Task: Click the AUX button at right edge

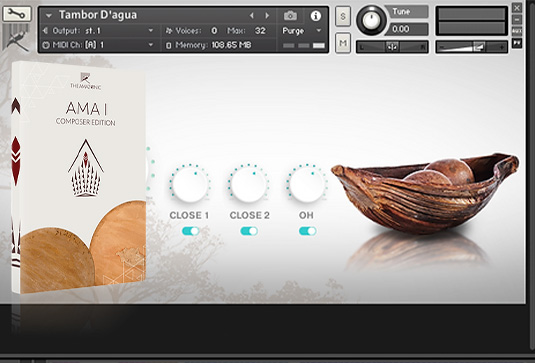Action: [517, 31]
